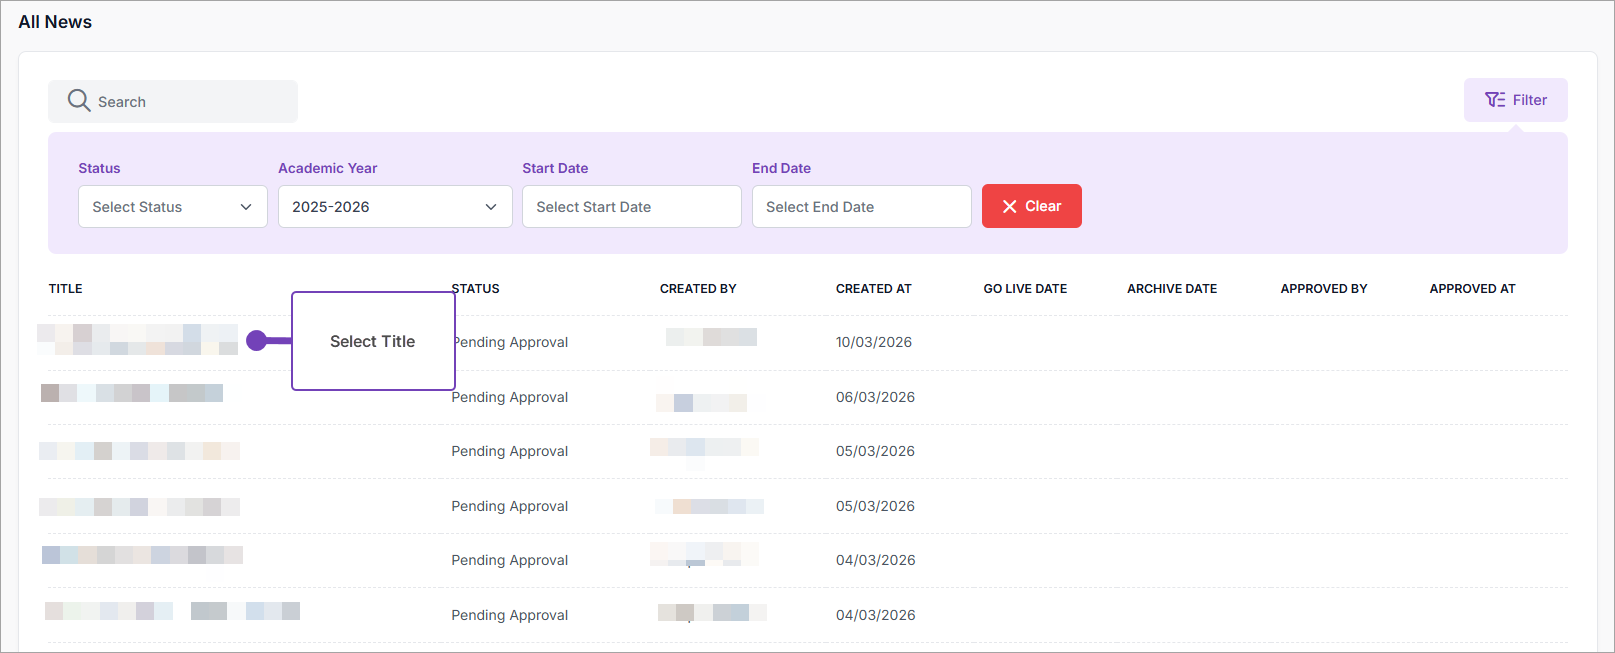Sort by the TITLE column header
The width and height of the screenshot is (1615, 653).
pyautogui.click(x=66, y=289)
